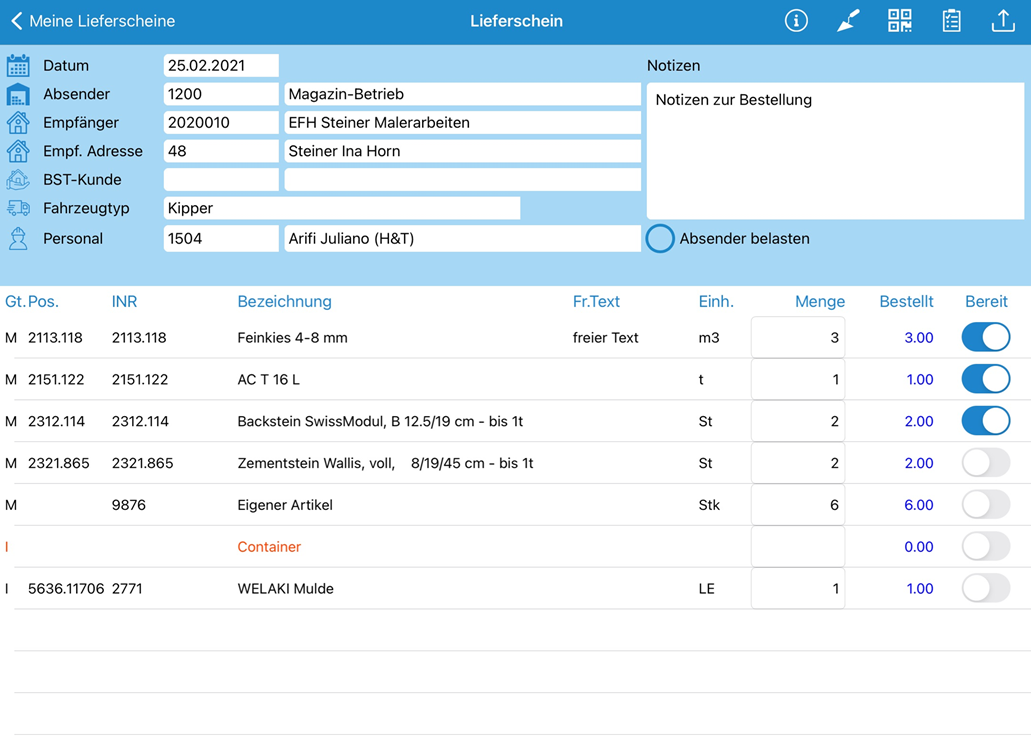Select the AC T 16 L description

[268, 380]
